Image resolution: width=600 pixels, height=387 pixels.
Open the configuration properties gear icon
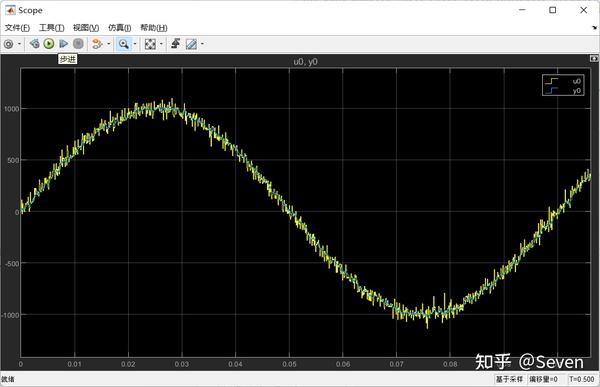pyautogui.click(x=8, y=44)
